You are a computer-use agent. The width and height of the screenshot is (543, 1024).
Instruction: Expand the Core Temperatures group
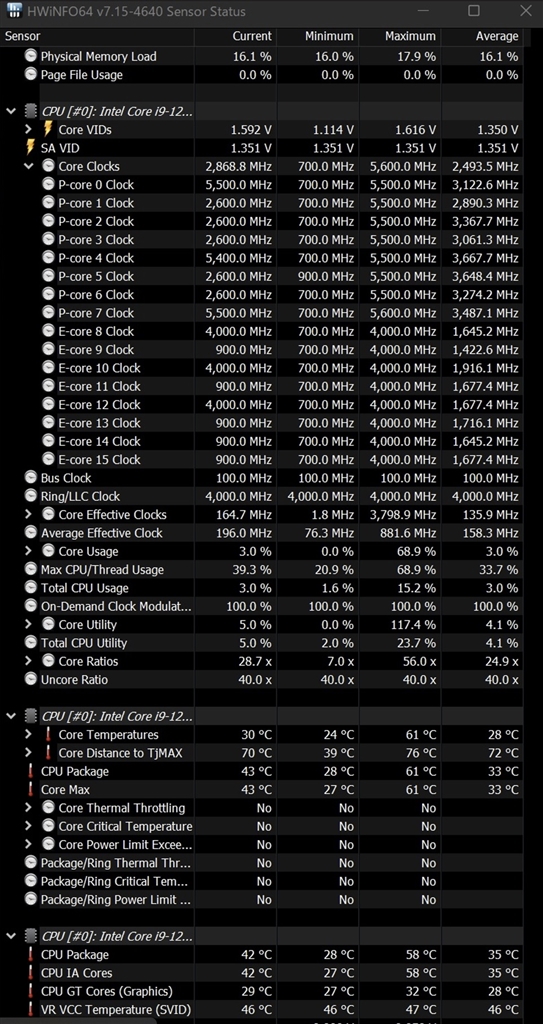point(28,735)
